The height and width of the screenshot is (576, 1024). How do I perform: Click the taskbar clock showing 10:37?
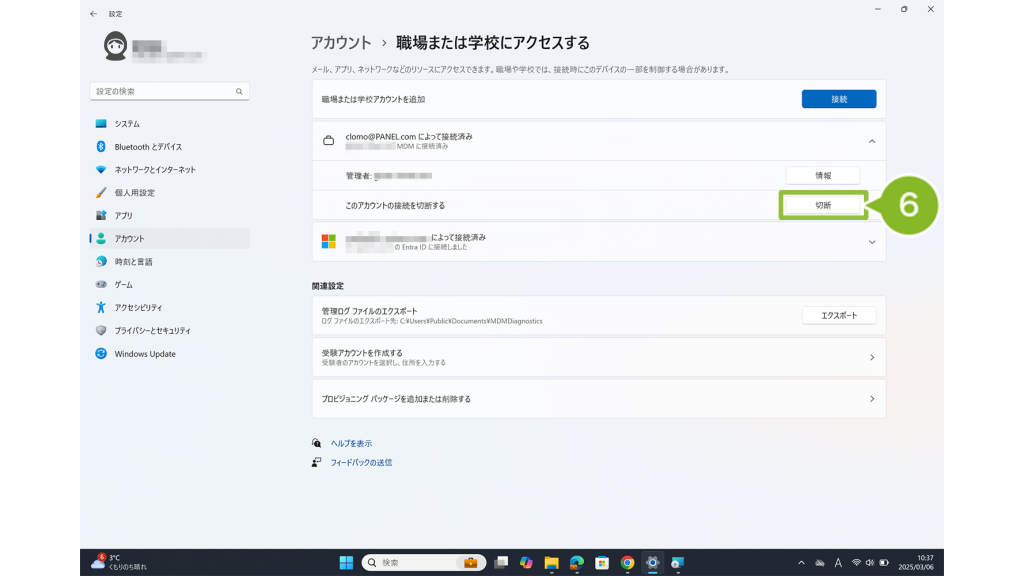point(916,562)
